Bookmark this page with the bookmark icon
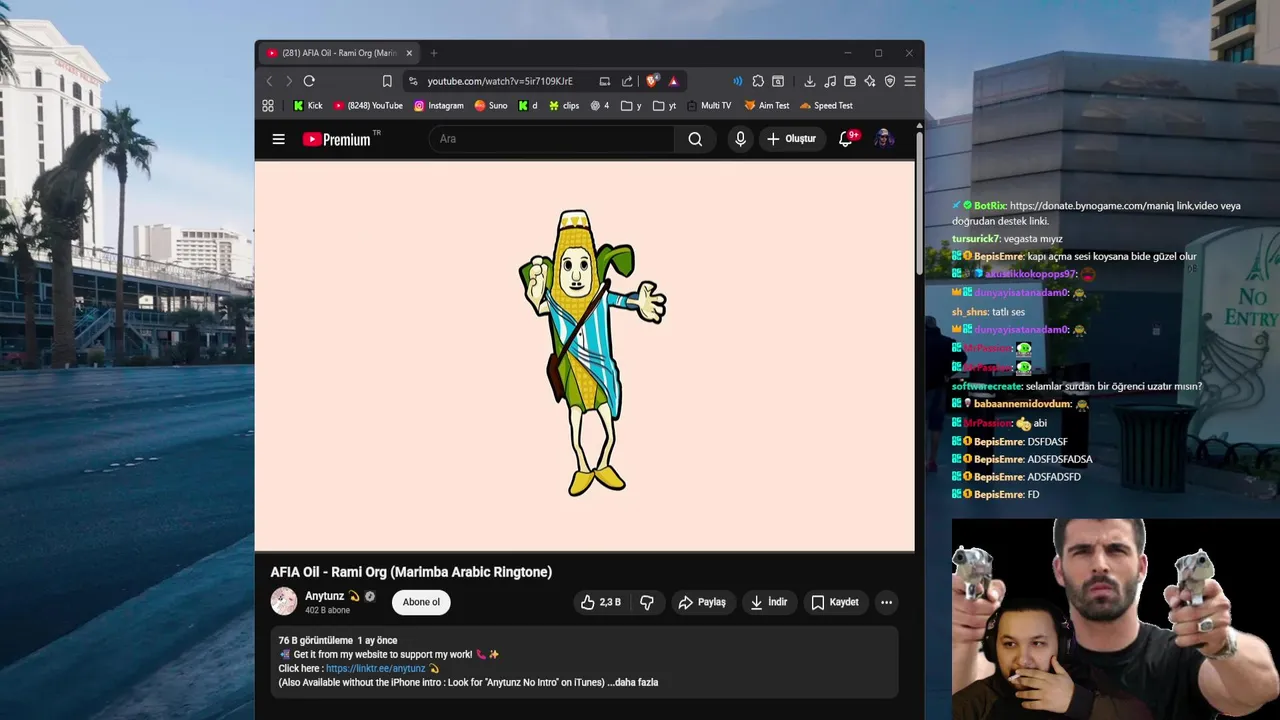1280x720 pixels. click(387, 81)
